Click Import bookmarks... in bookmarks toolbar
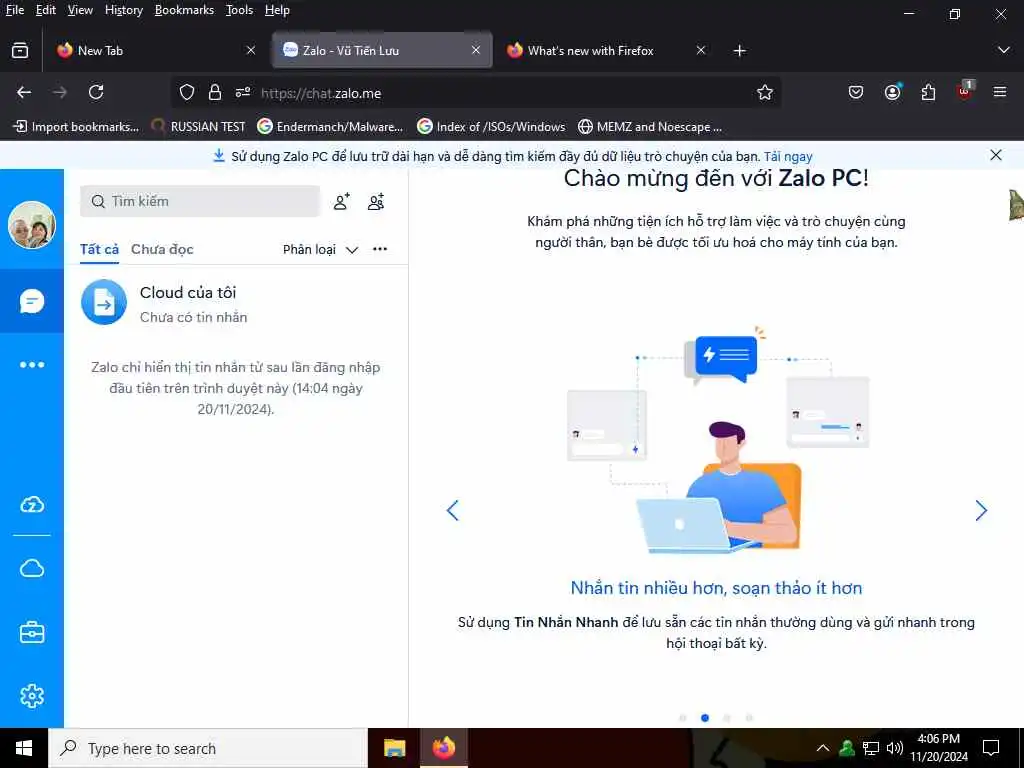The width and height of the screenshot is (1024, 768). 76,127
